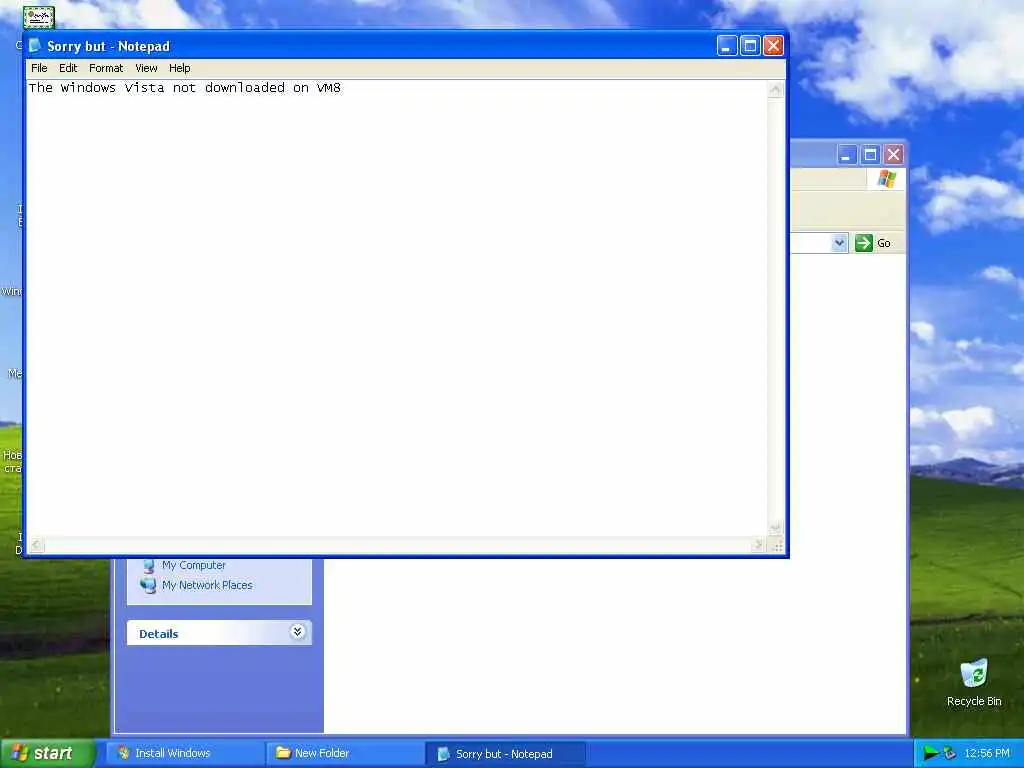
Task: Open the Format menu in Notepad
Action: 106,68
